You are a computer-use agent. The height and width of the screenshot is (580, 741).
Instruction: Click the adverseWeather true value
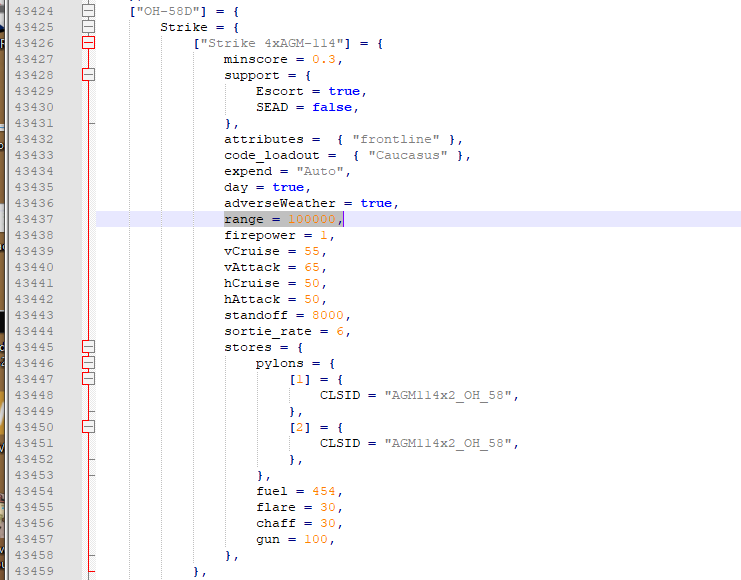coord(376,203)
